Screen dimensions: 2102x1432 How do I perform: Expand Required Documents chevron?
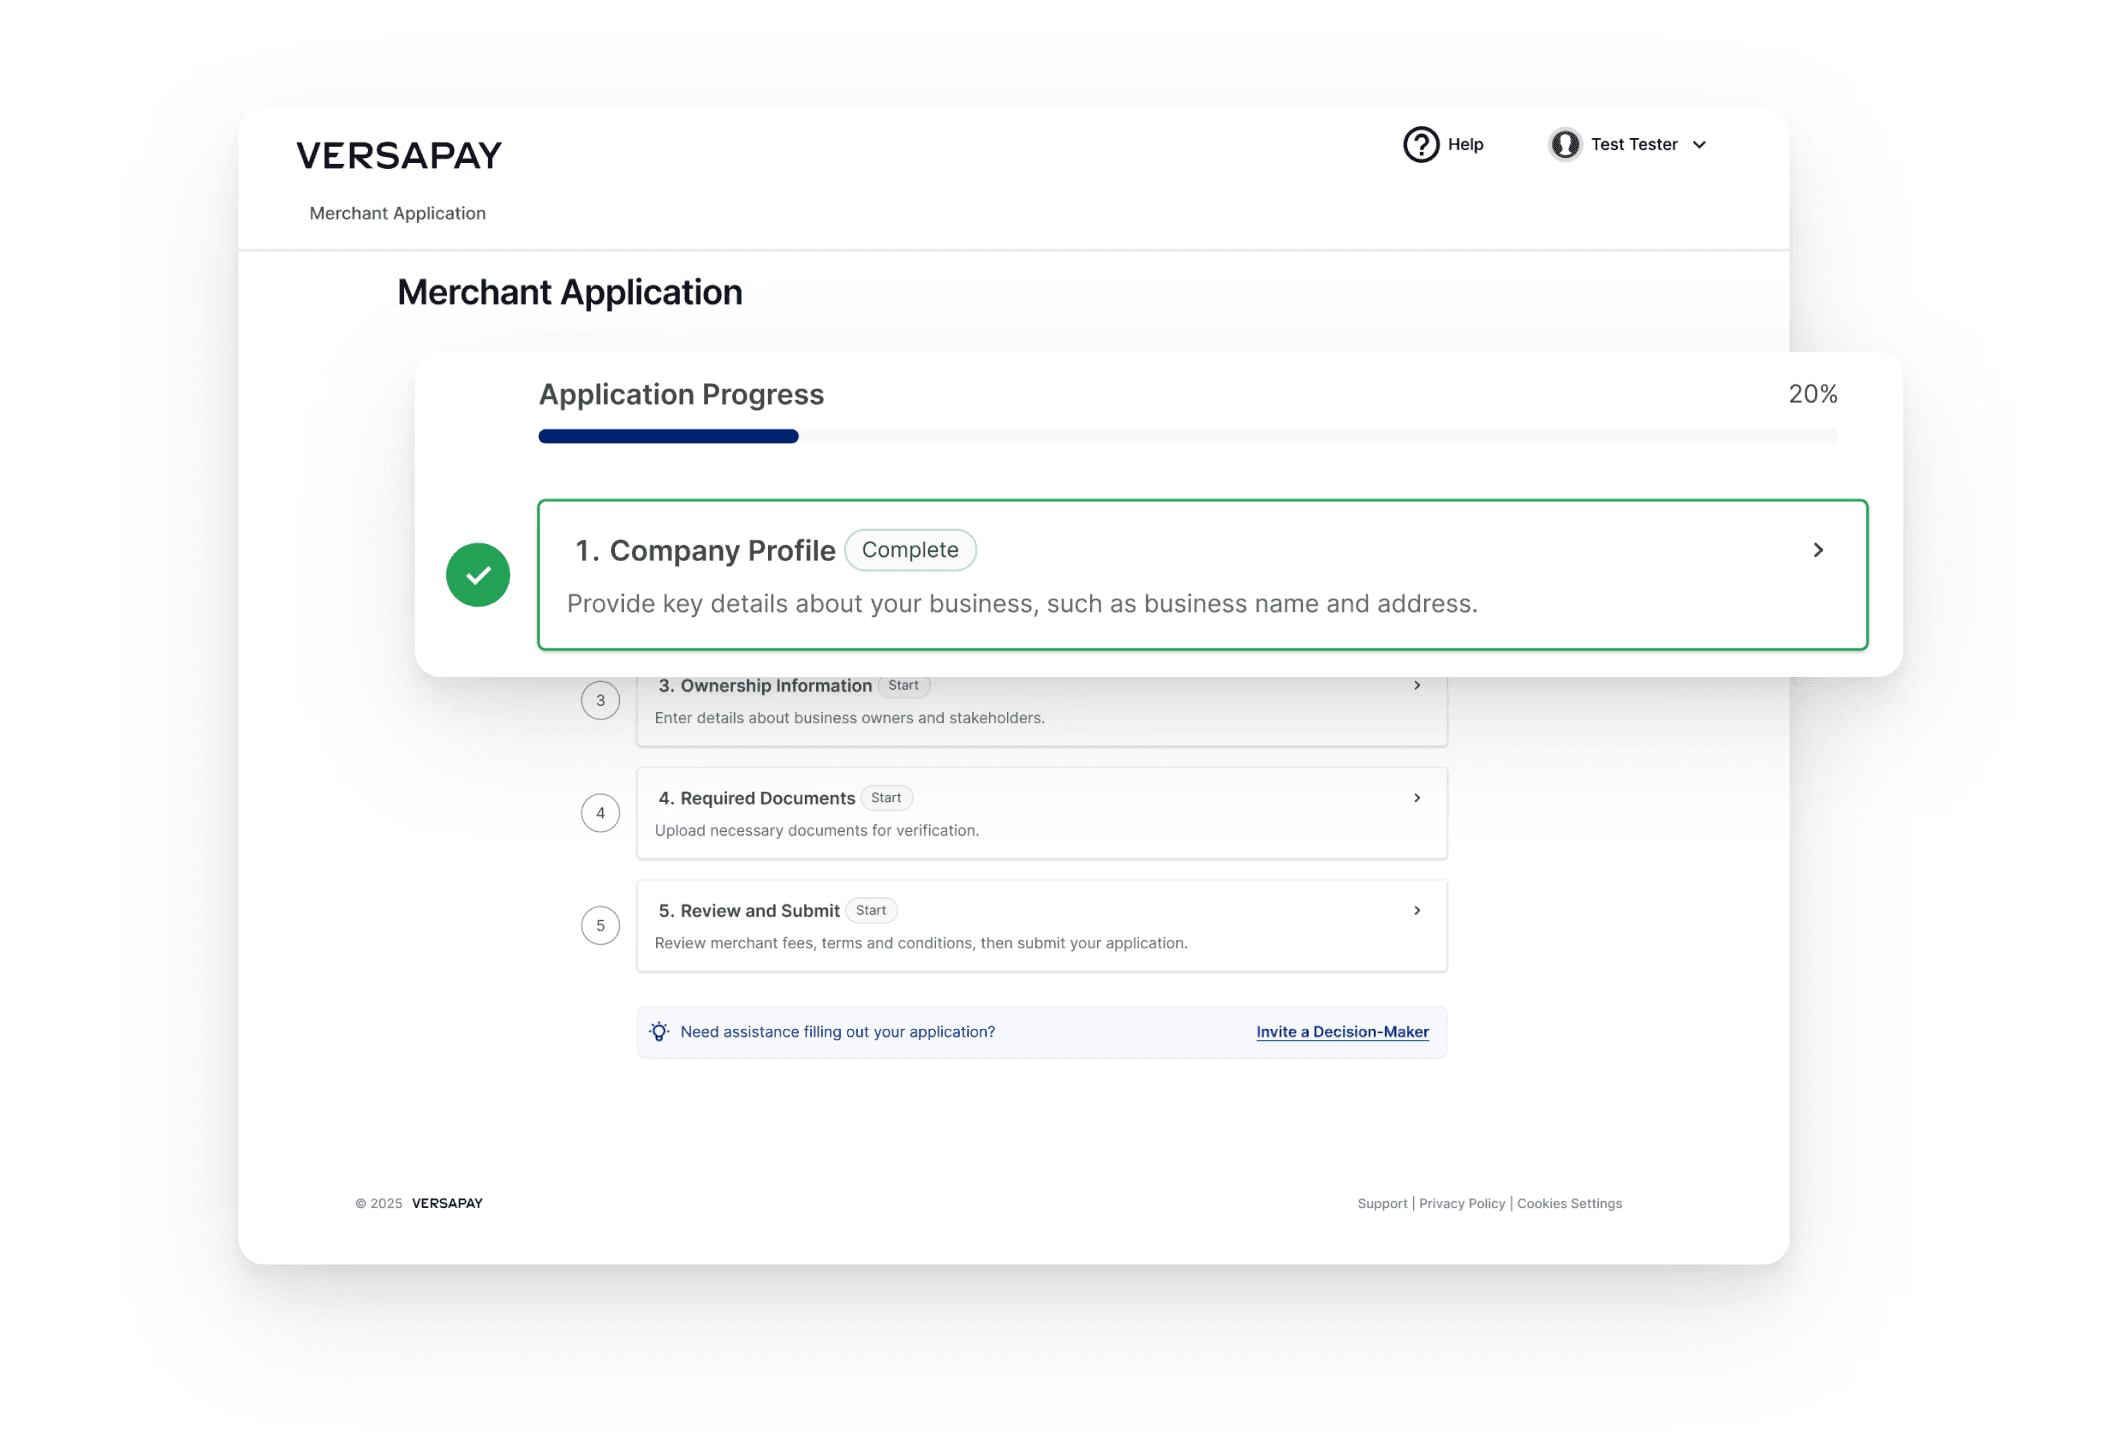1417,798
